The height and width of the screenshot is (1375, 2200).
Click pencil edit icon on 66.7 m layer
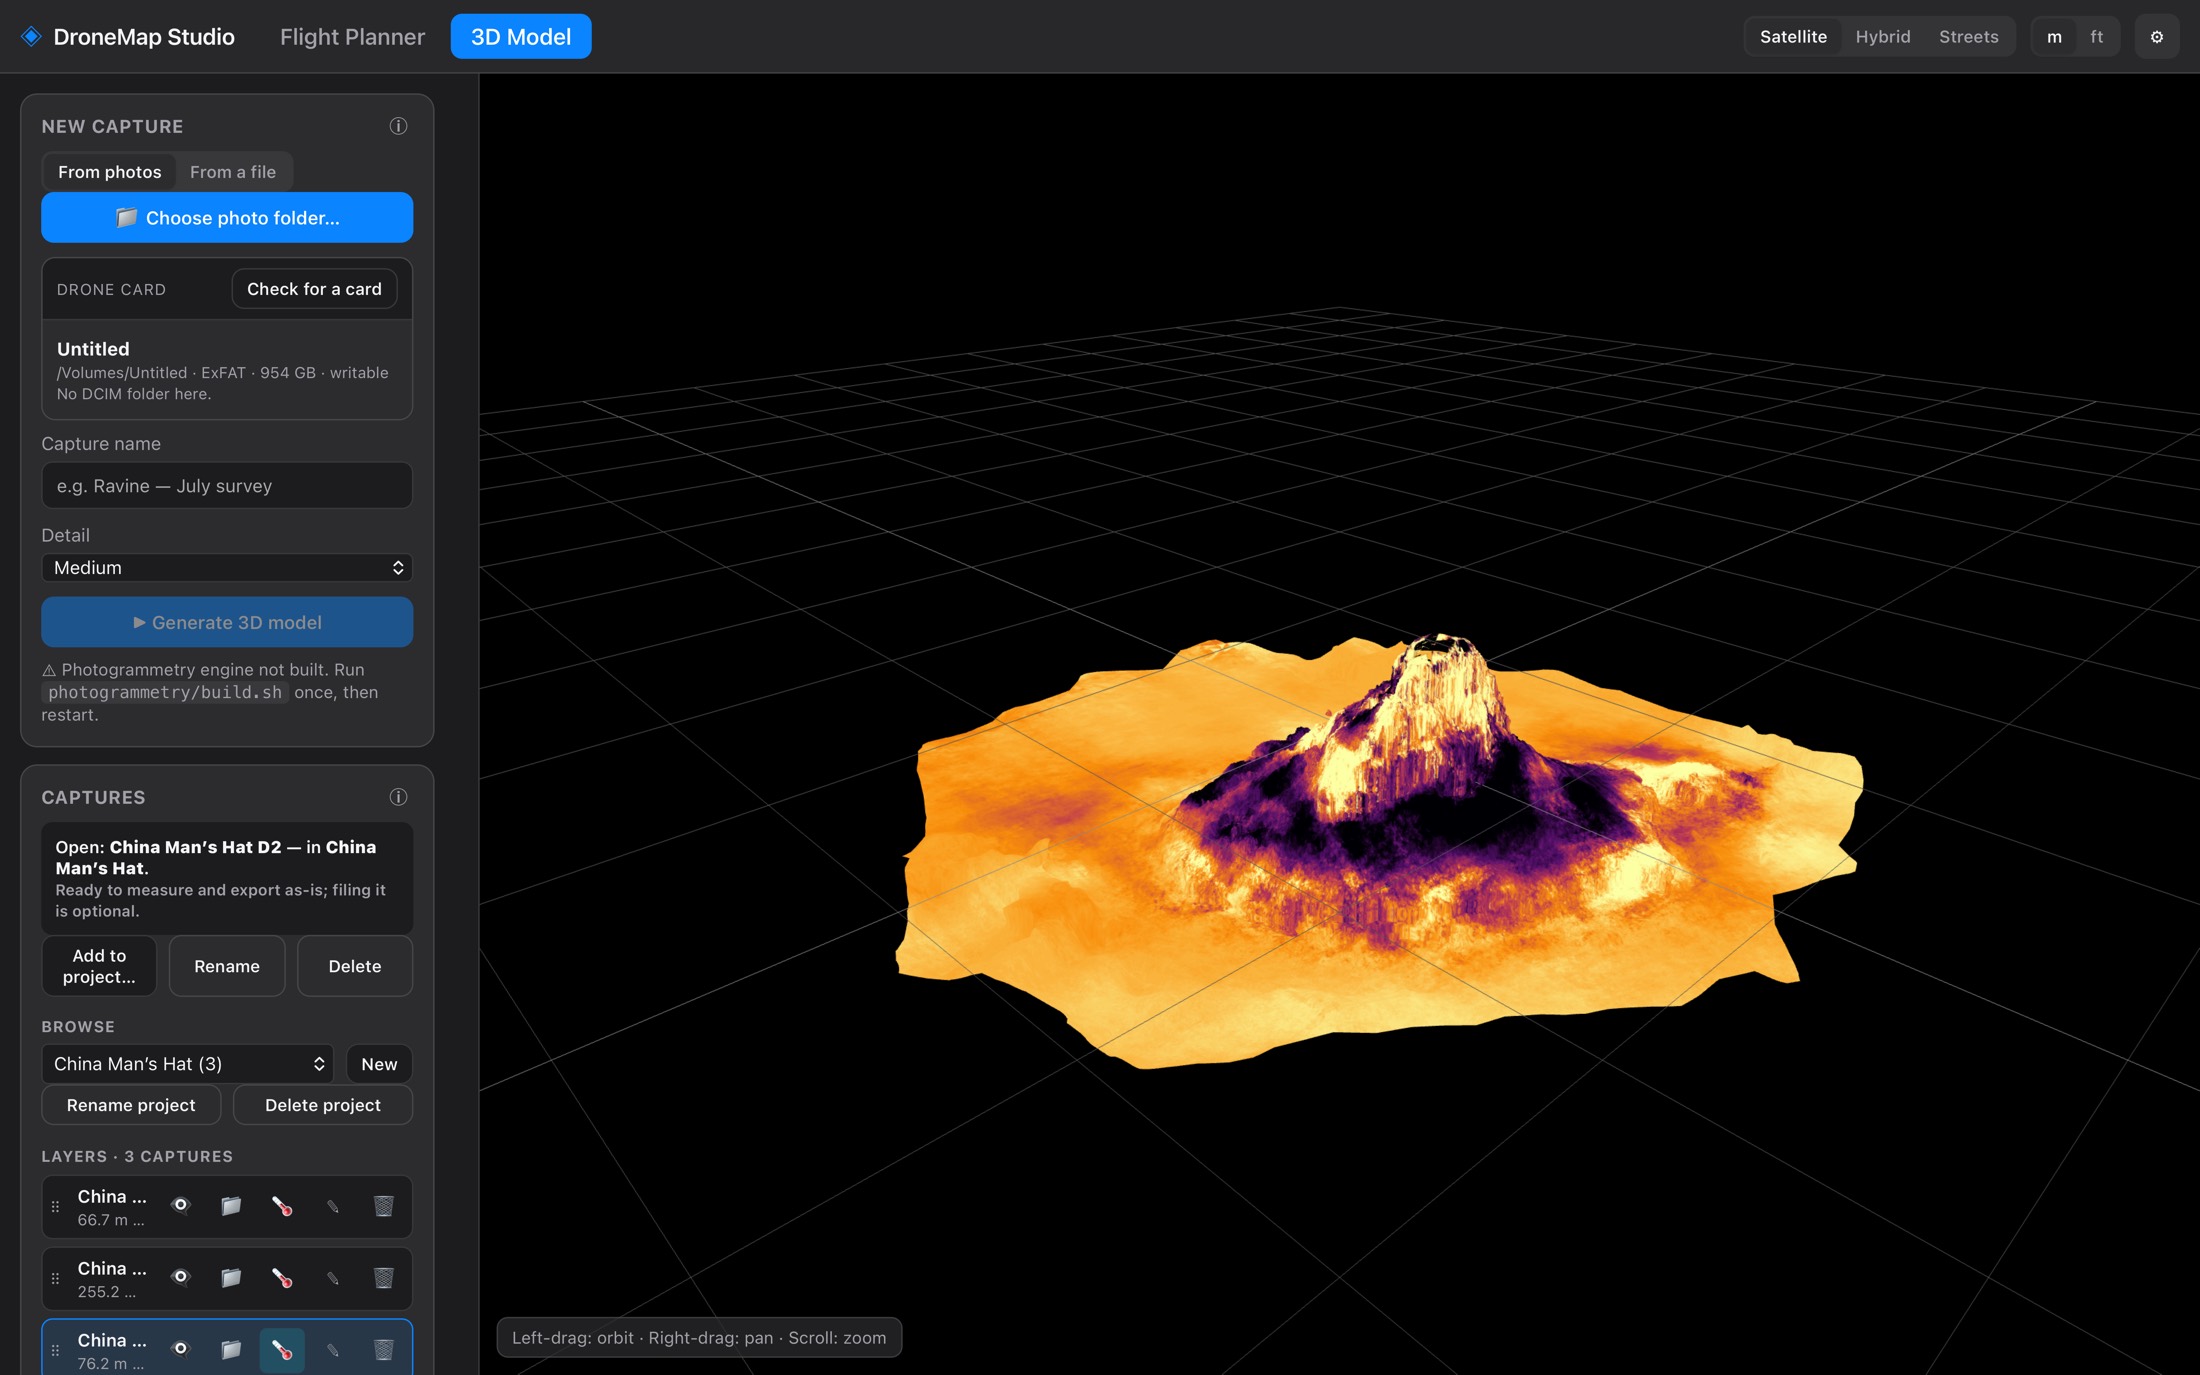click(x=333, y=1206)
